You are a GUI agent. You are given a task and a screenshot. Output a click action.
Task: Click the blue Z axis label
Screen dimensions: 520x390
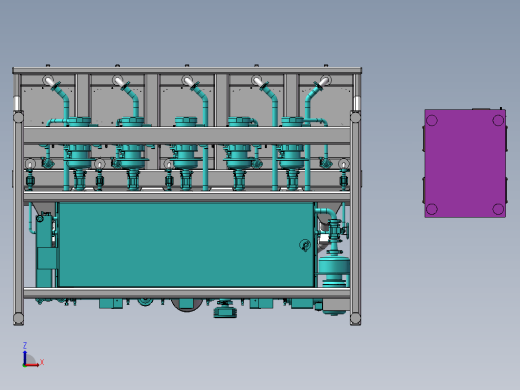click(25, 345)
